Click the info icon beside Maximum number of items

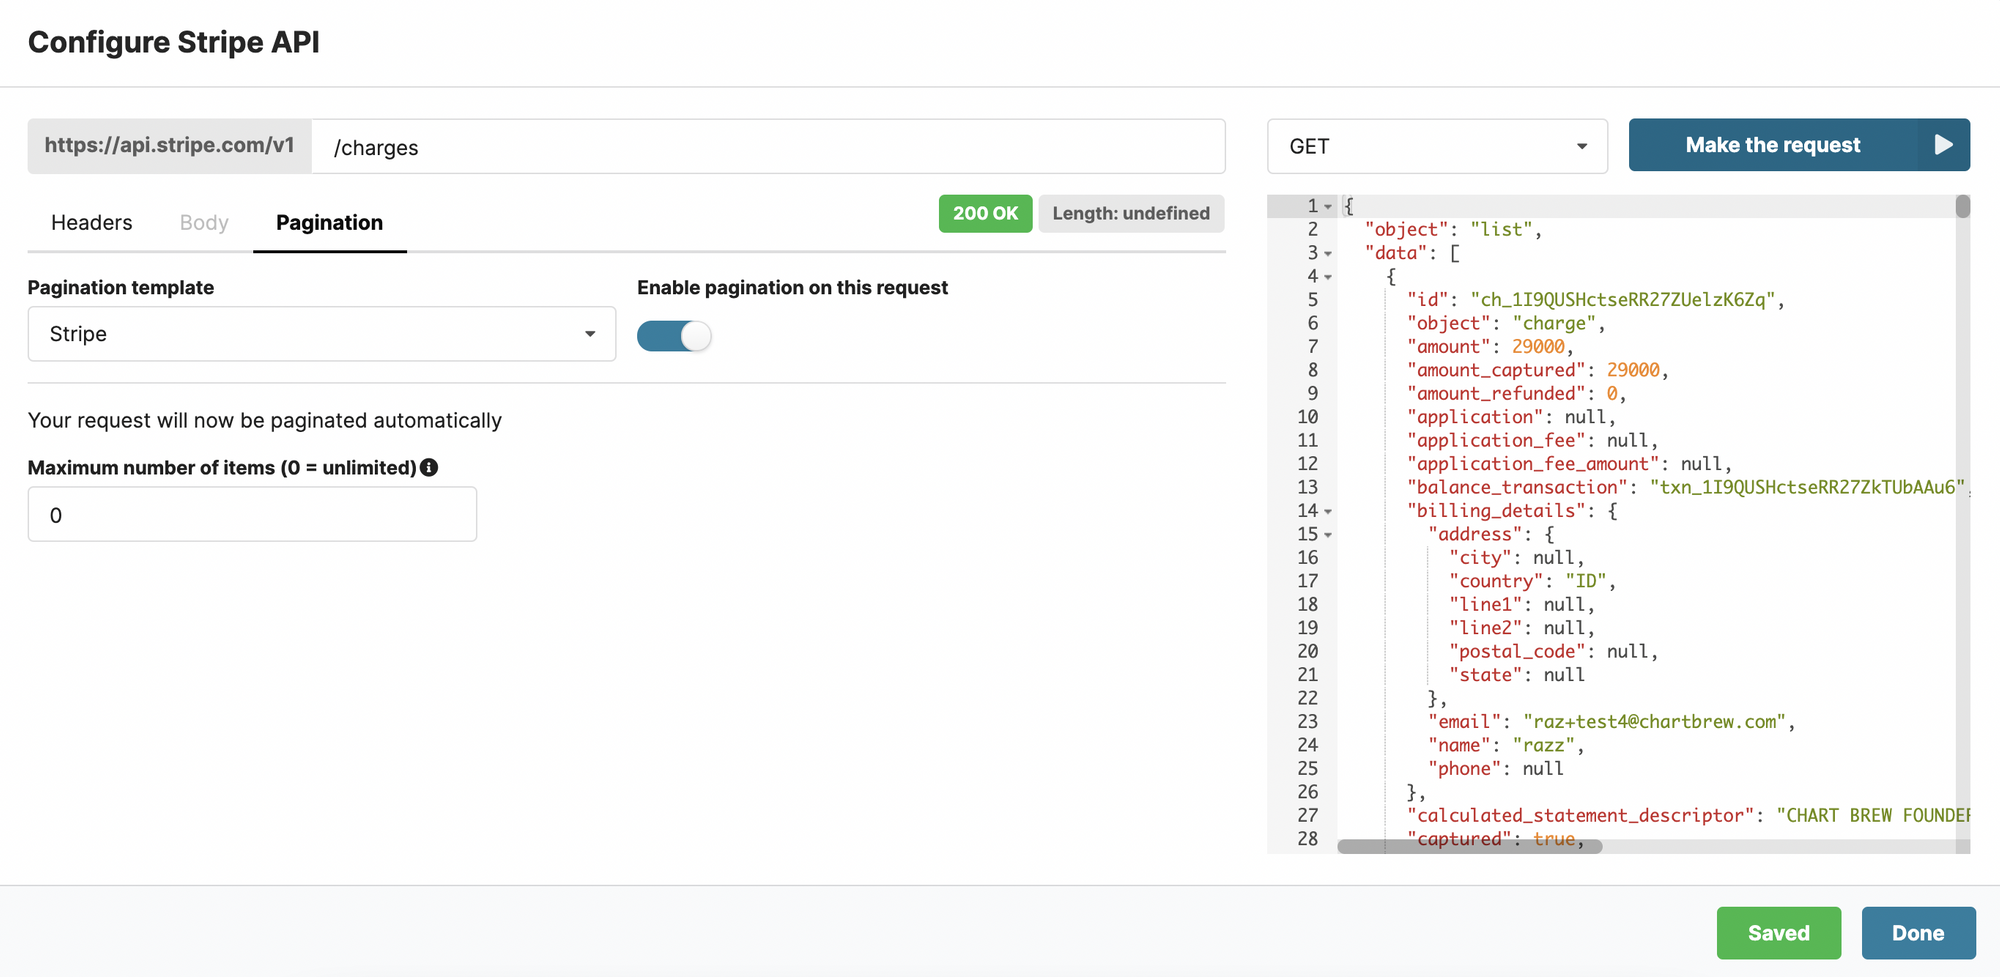pyautogui.click(x=429, y=467)
